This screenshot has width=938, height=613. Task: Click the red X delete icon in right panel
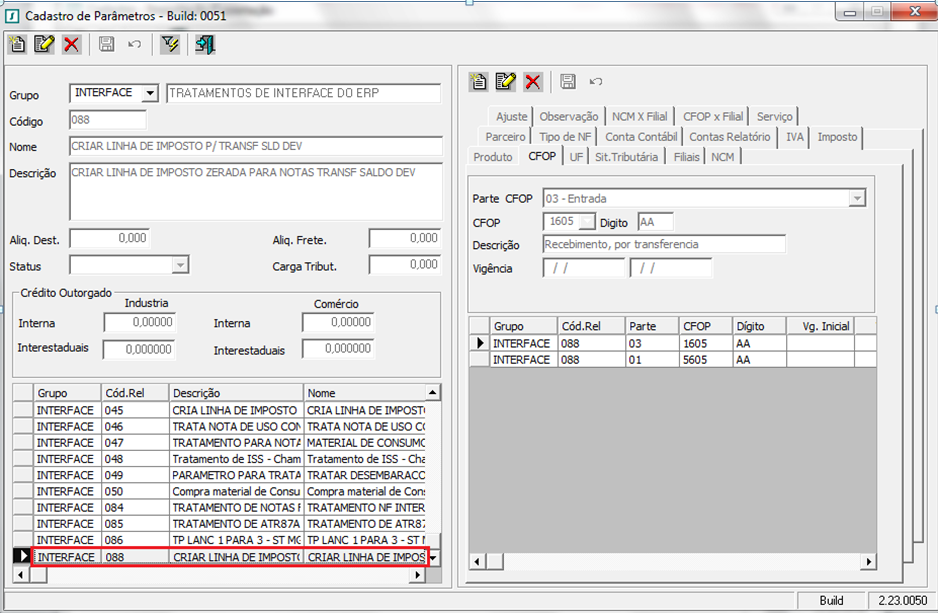(x=533, y=82)
